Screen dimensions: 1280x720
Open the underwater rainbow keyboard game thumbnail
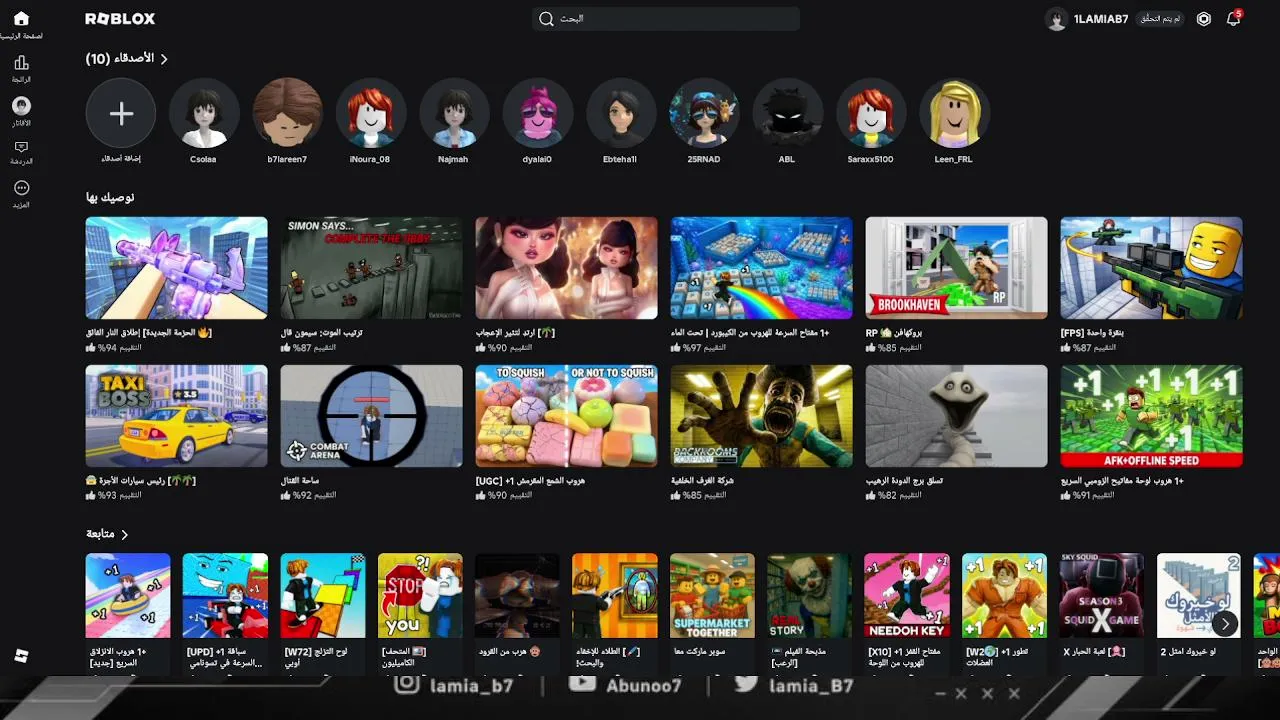click(x=761, y=268)
